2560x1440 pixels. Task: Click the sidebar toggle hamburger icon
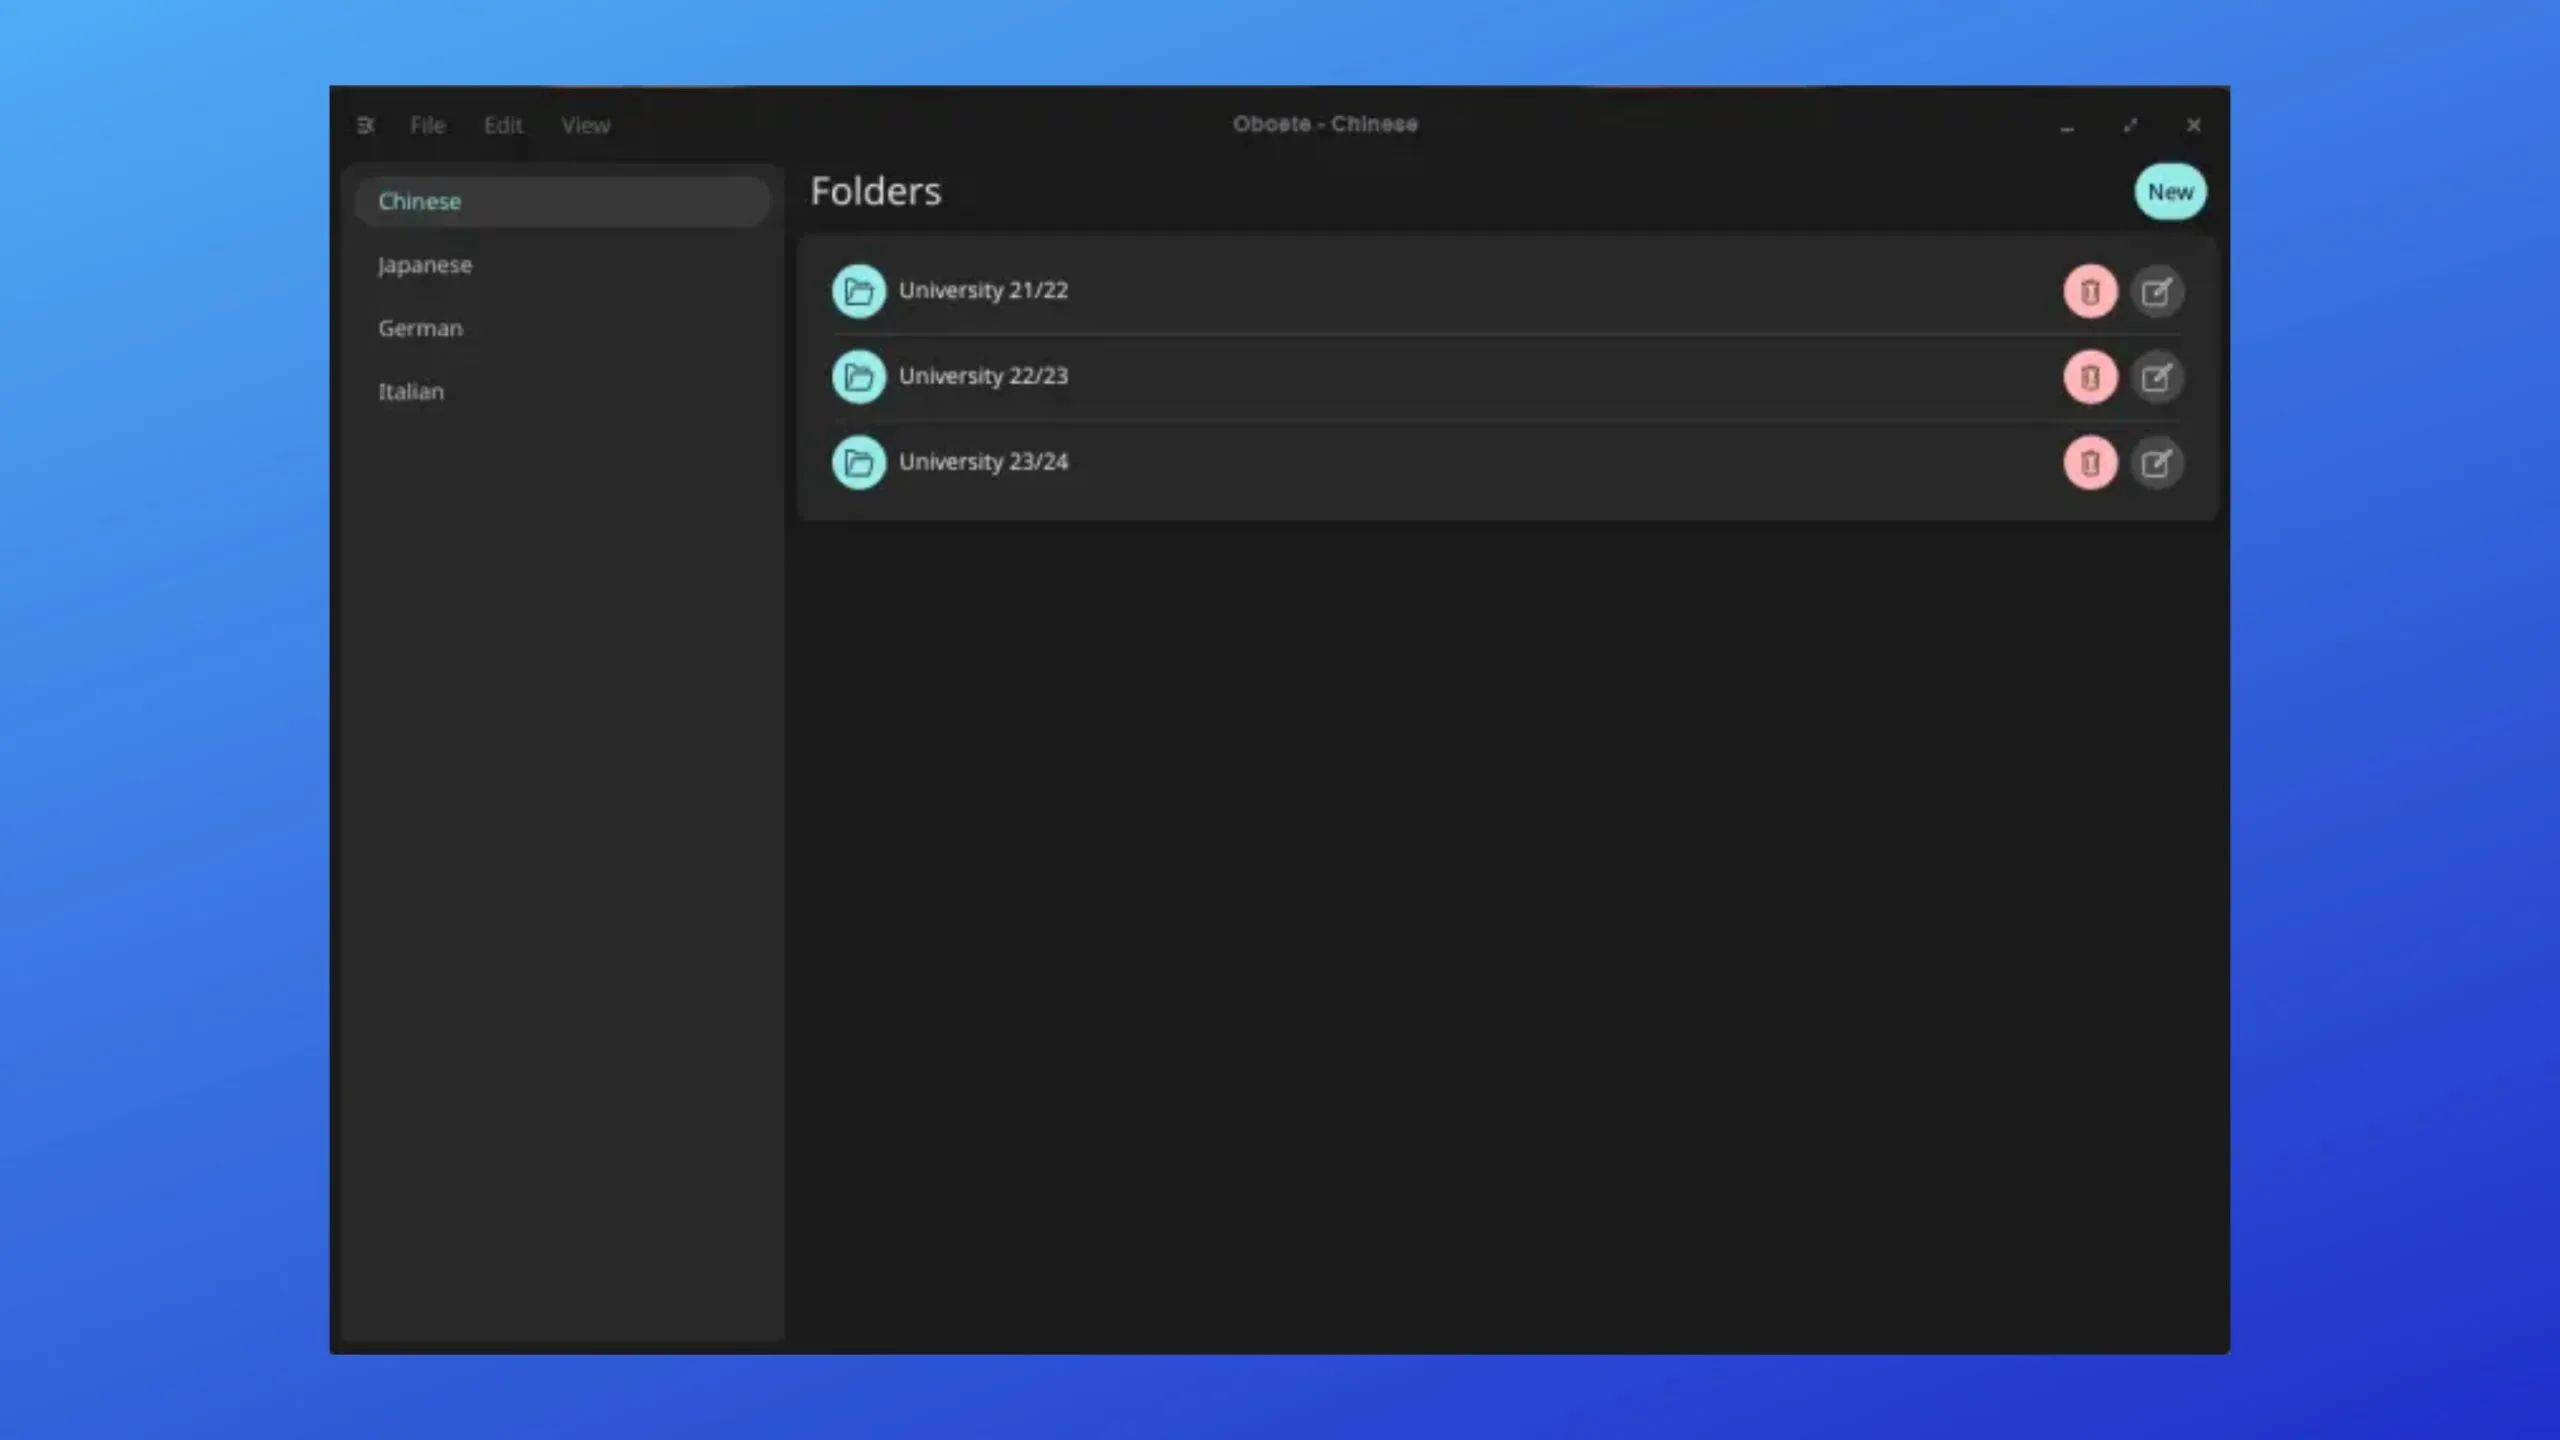click(366, 125)
